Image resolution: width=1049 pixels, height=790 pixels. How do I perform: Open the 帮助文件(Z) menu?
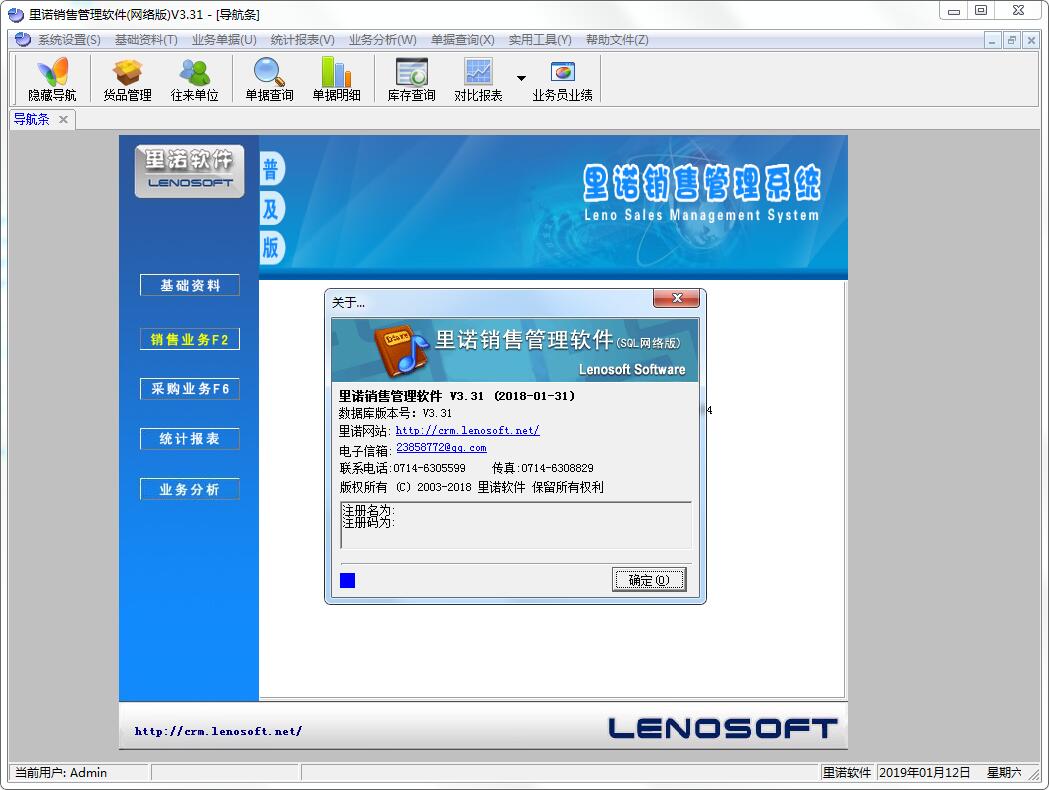[617, 39]
